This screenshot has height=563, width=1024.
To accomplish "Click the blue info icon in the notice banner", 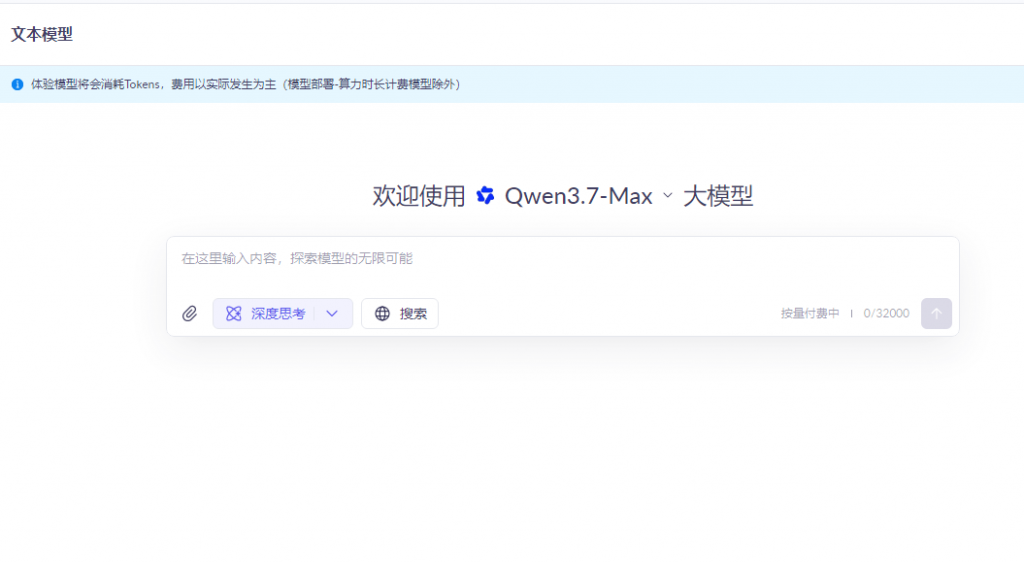I will click(18, 84).
